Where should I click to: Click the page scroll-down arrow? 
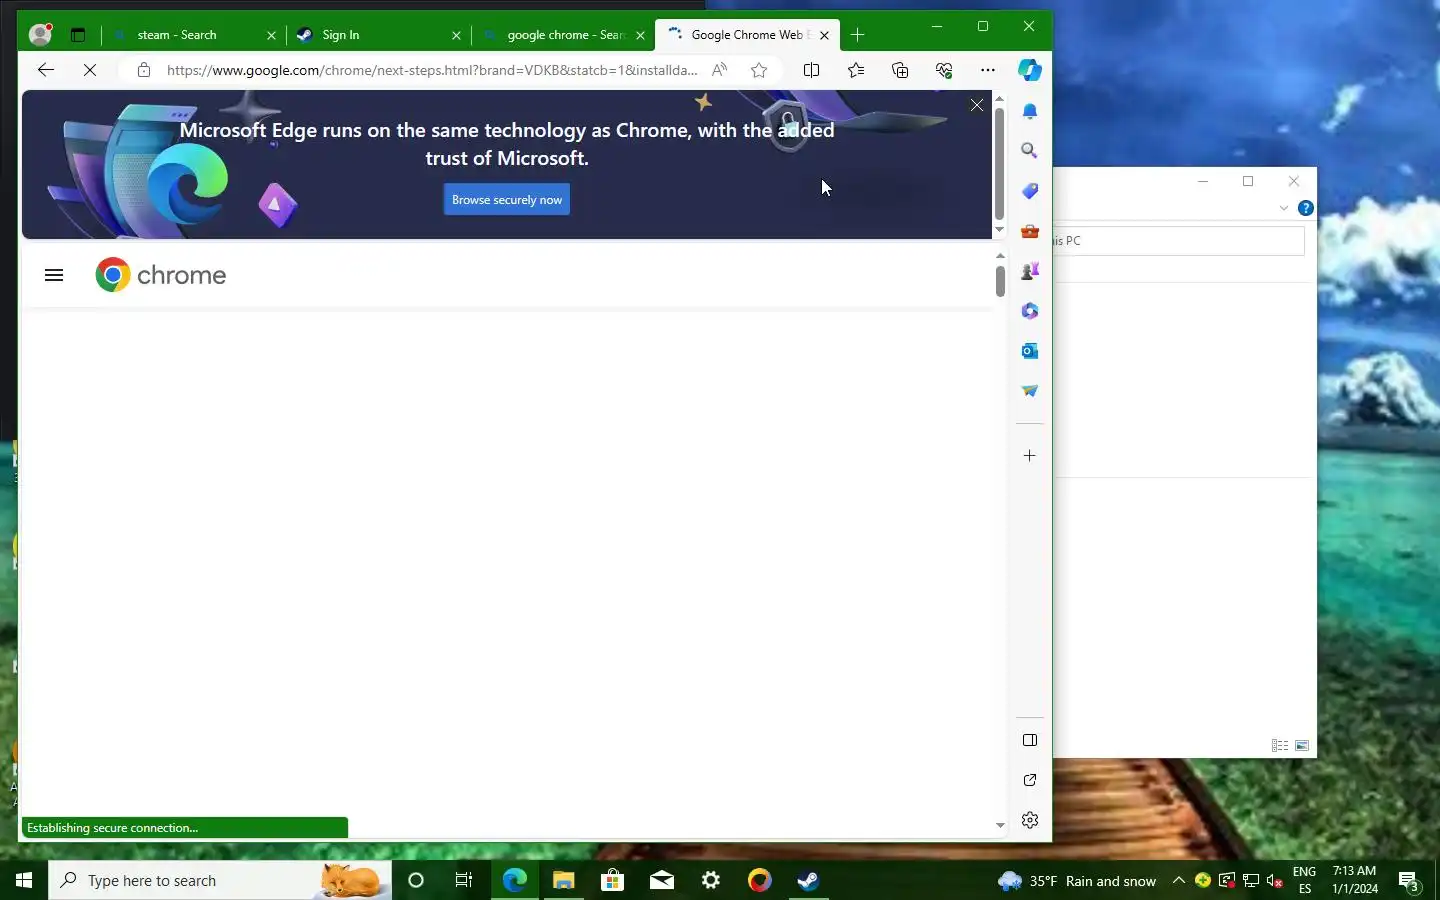(x=1000, y=826)
